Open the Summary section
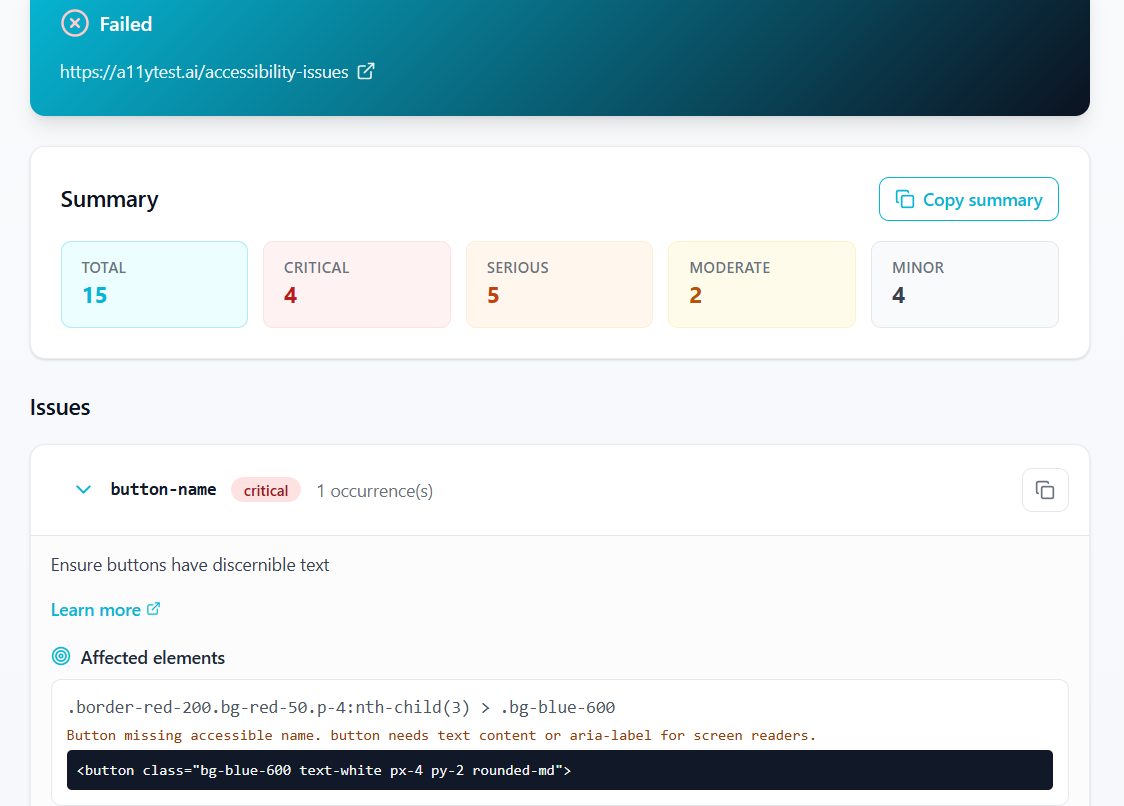 pos(110,199)
